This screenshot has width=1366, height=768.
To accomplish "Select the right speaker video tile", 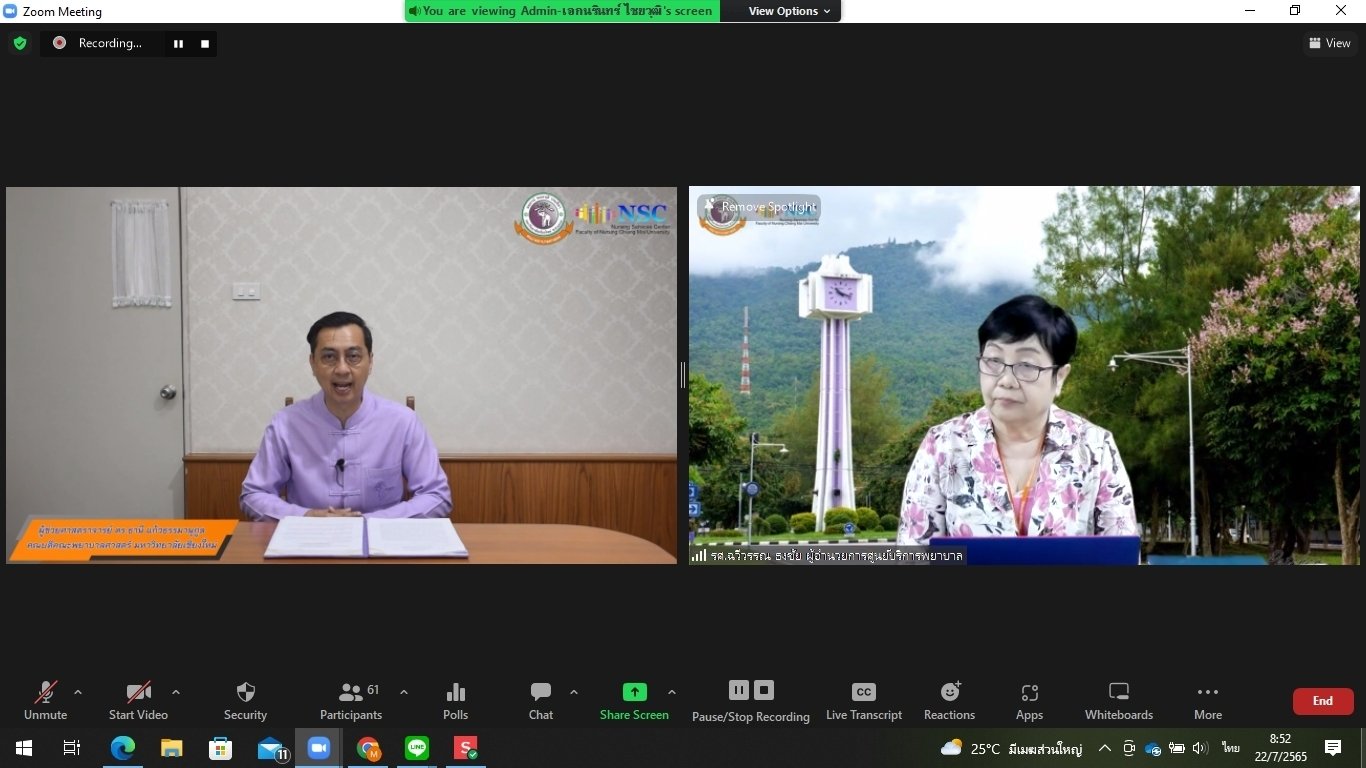I will point(1024,375).
